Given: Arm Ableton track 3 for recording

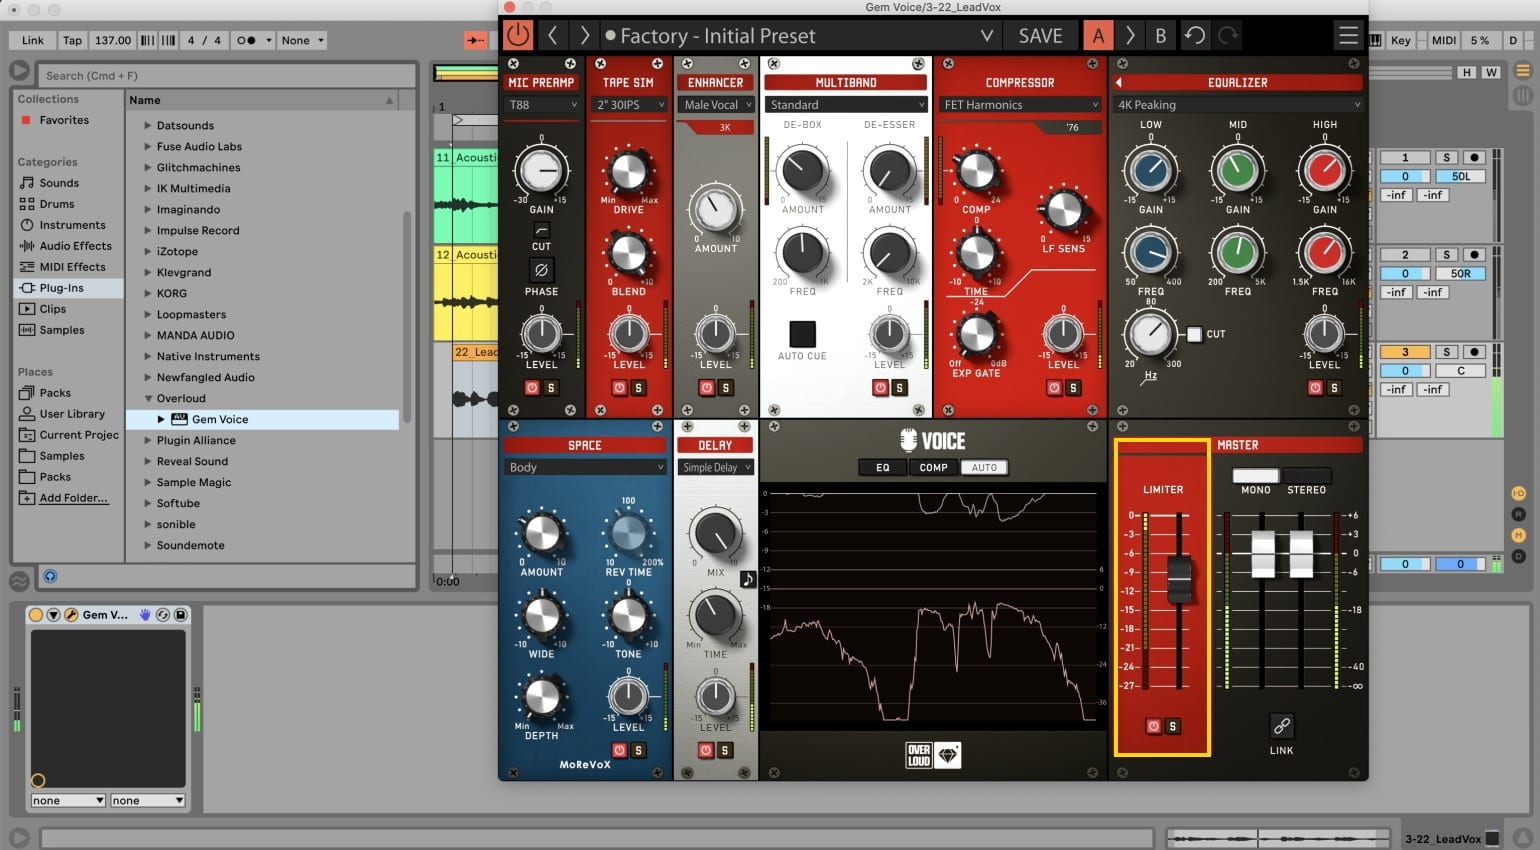Looking at the screenshot, I should [1474, 352].
